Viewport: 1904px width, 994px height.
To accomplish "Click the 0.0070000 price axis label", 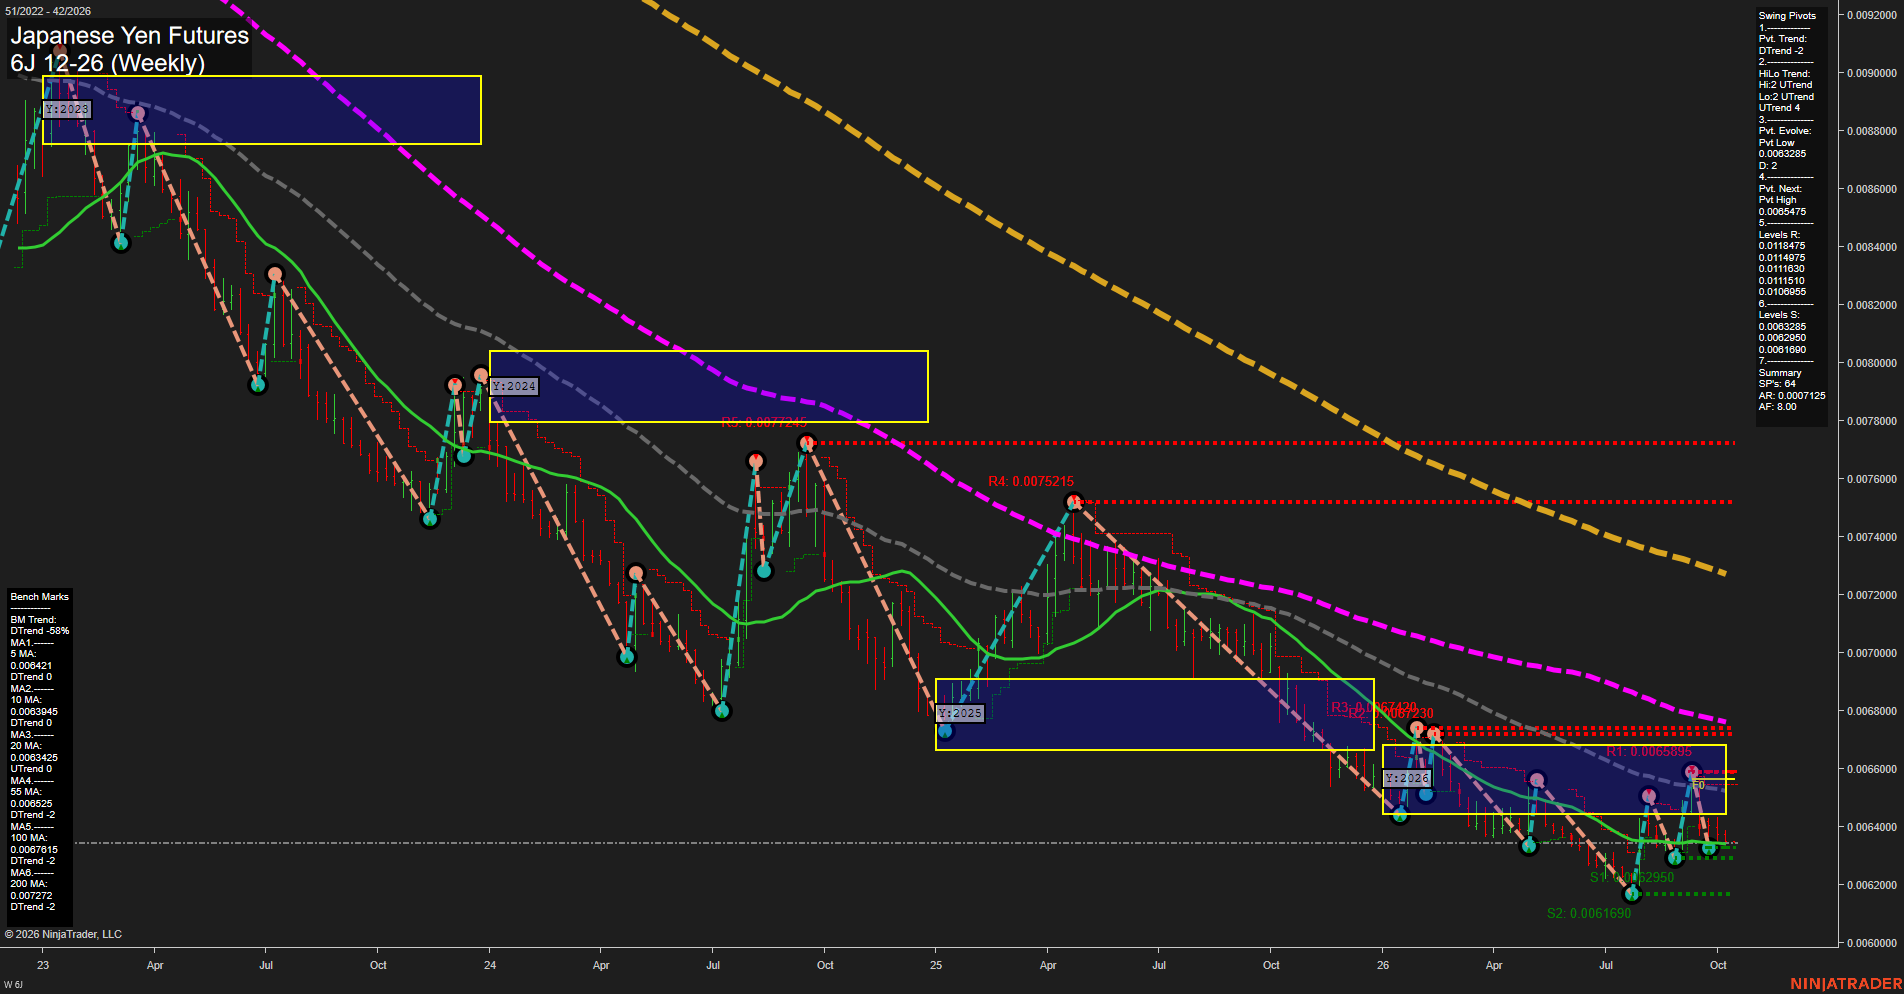I will 1872,653.
